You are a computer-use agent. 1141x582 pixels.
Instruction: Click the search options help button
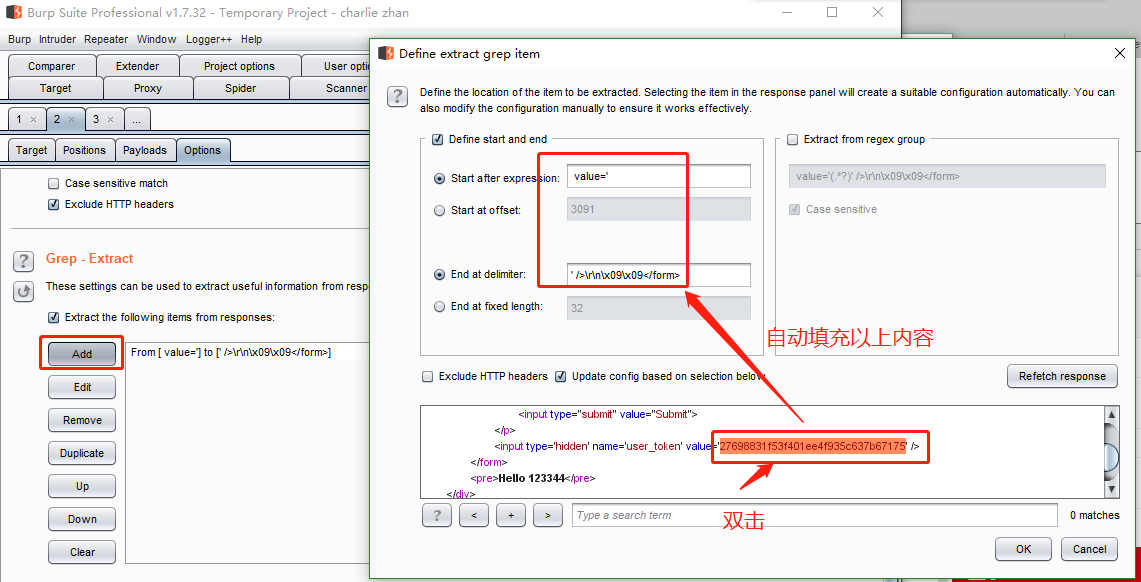pos(437,515)
